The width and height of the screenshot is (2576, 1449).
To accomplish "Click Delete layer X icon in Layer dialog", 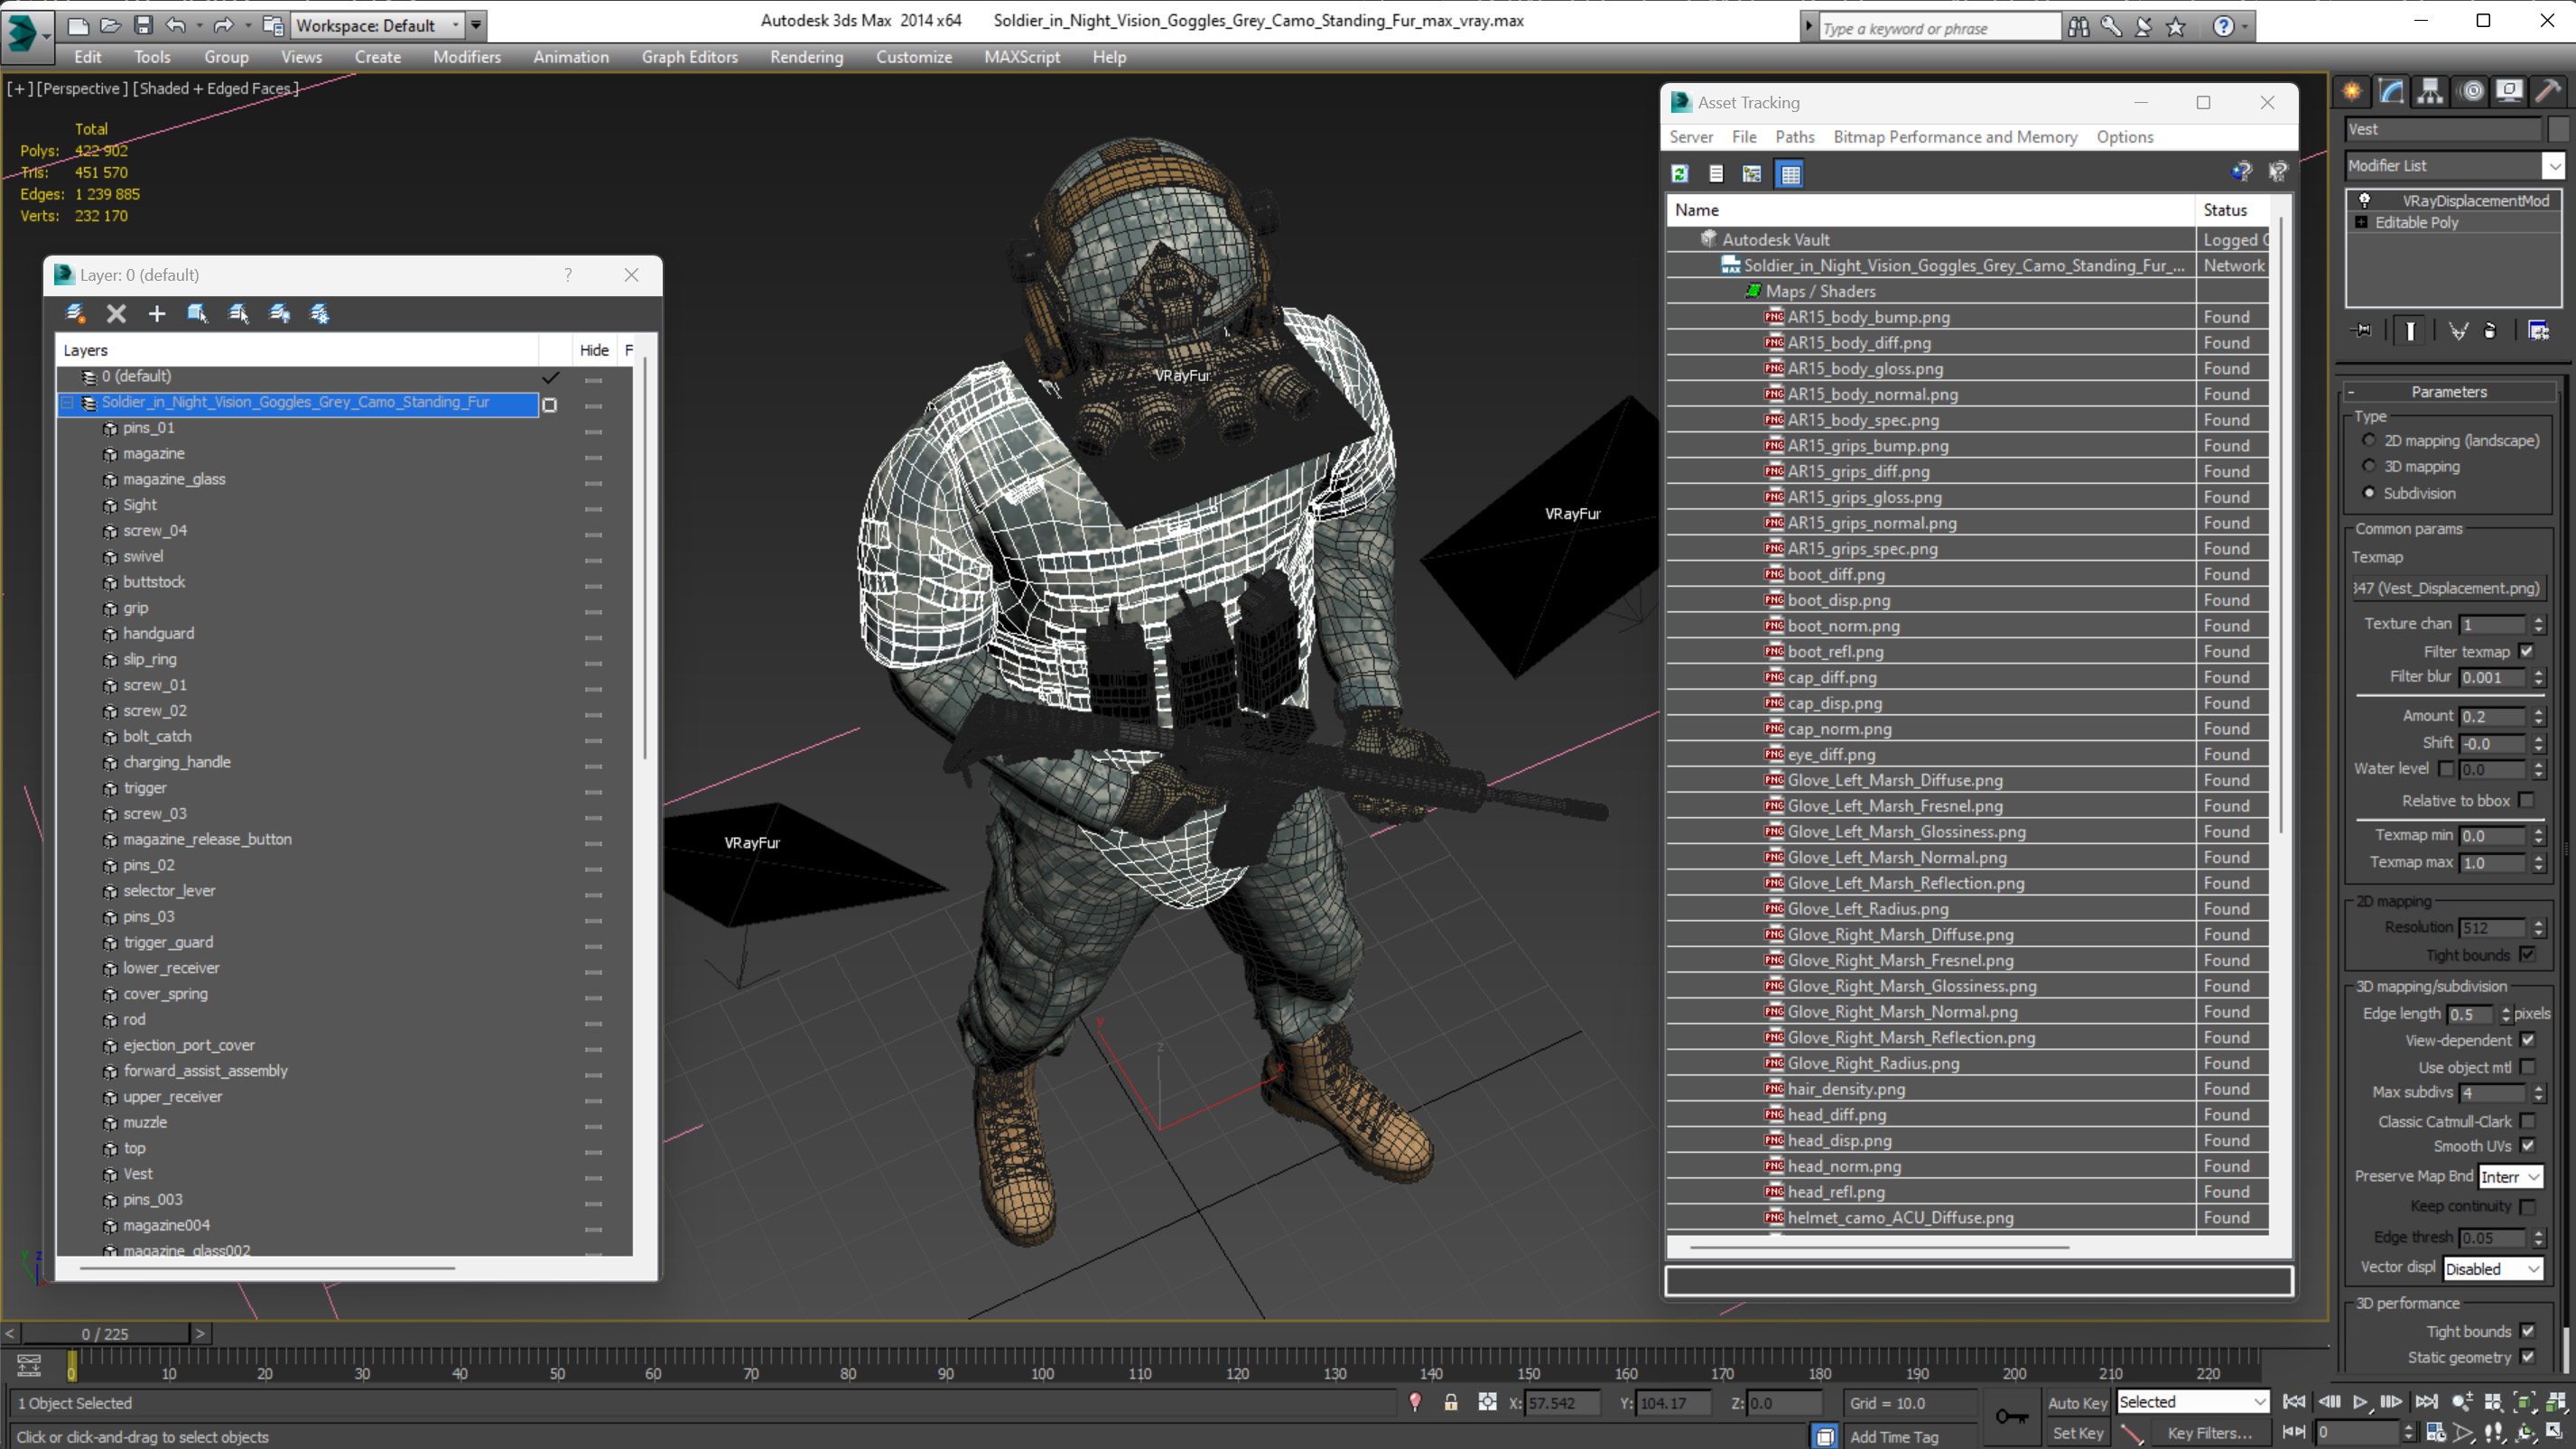I will coord(116,314).
